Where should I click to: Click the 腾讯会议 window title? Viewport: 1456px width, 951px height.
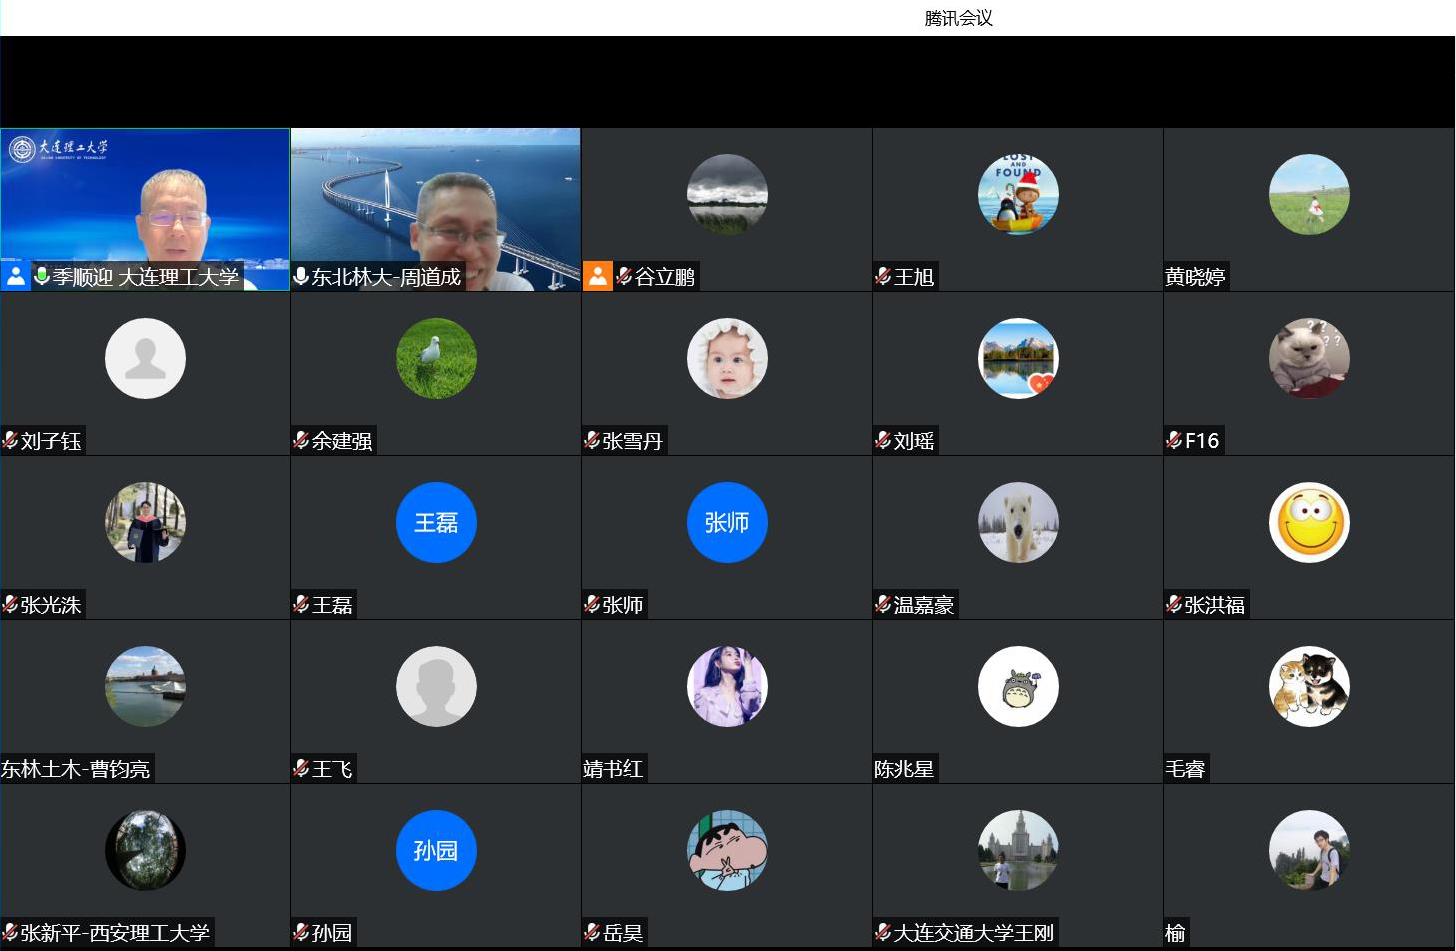958,18
